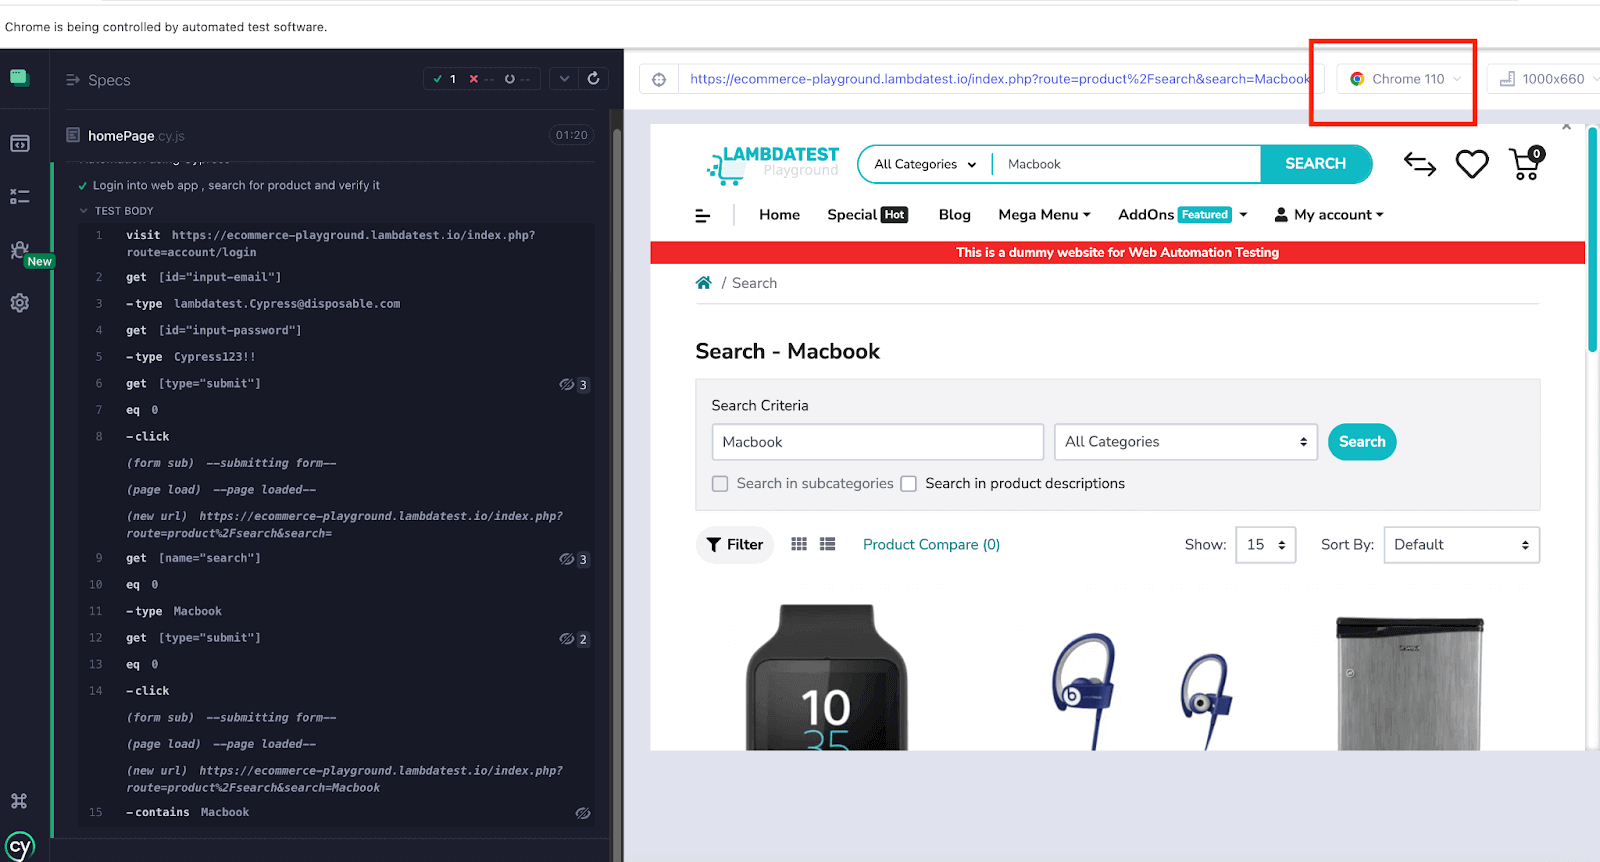Open Show 15 items dropdown

(1266, 545)
